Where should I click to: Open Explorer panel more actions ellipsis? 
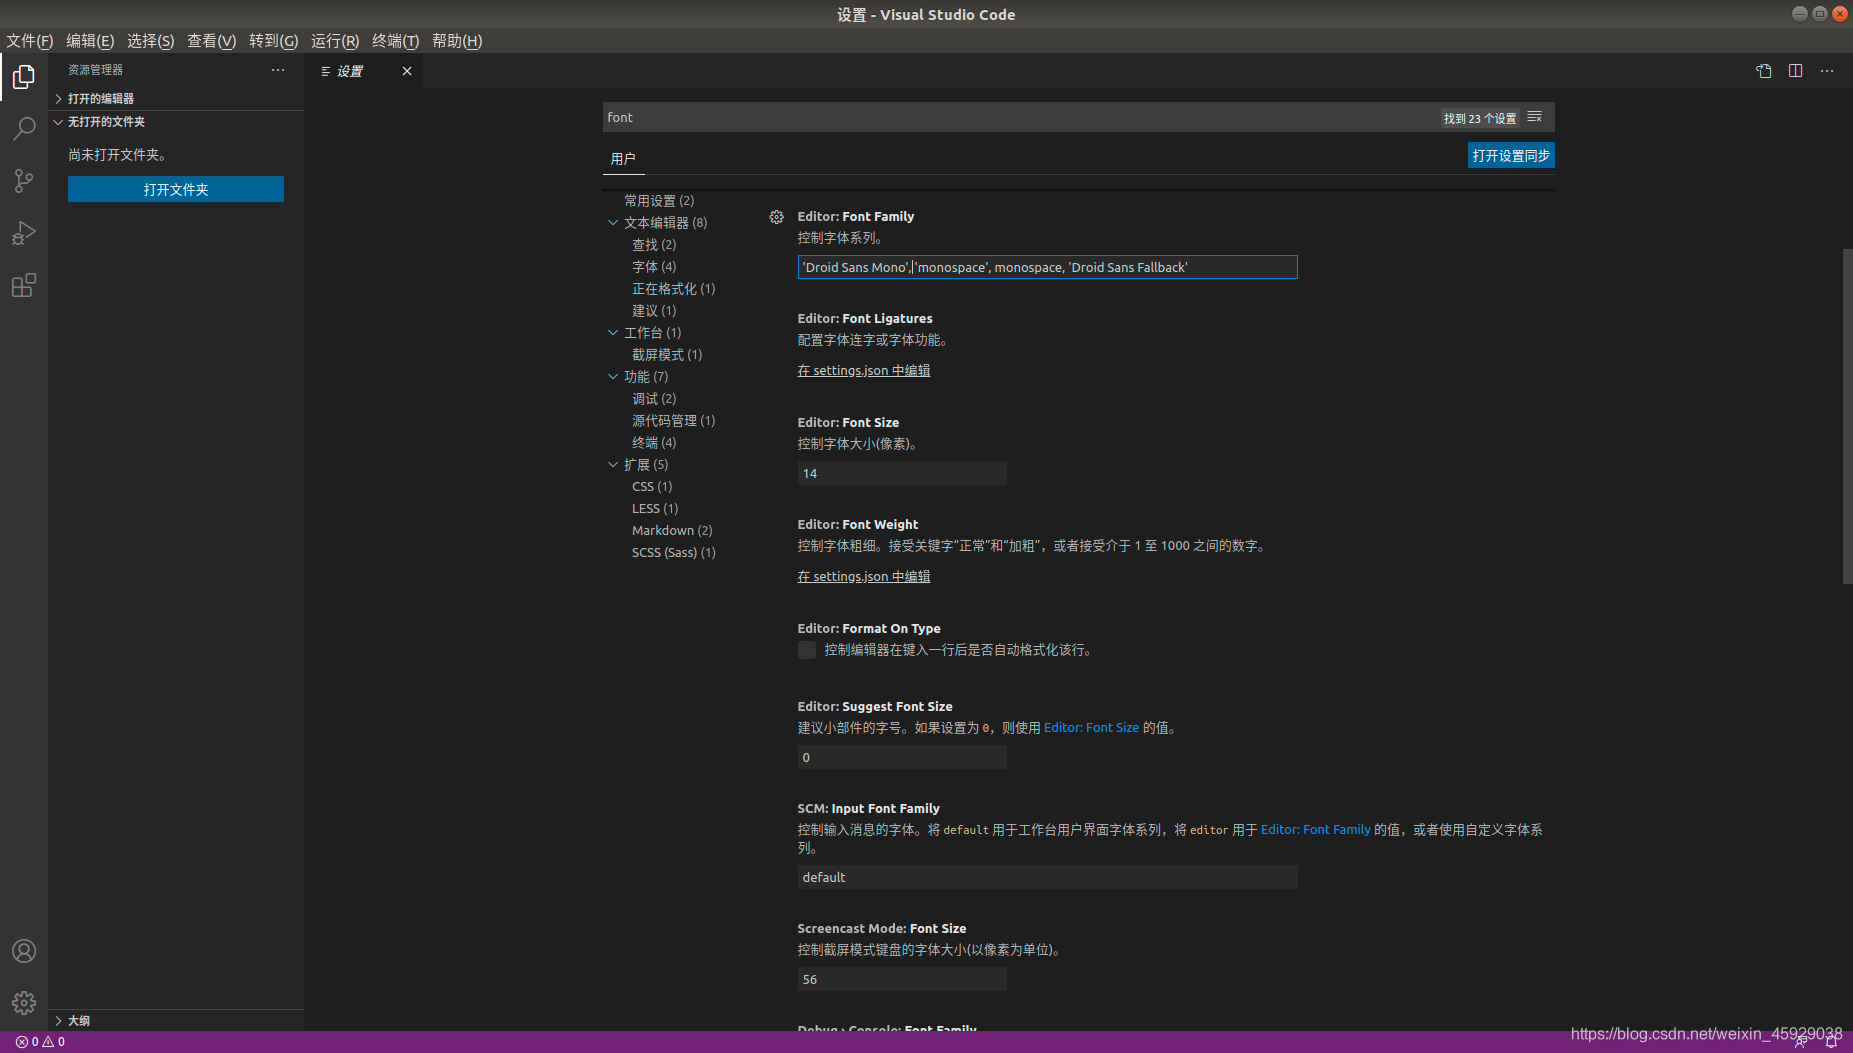[x=278, y=70]
